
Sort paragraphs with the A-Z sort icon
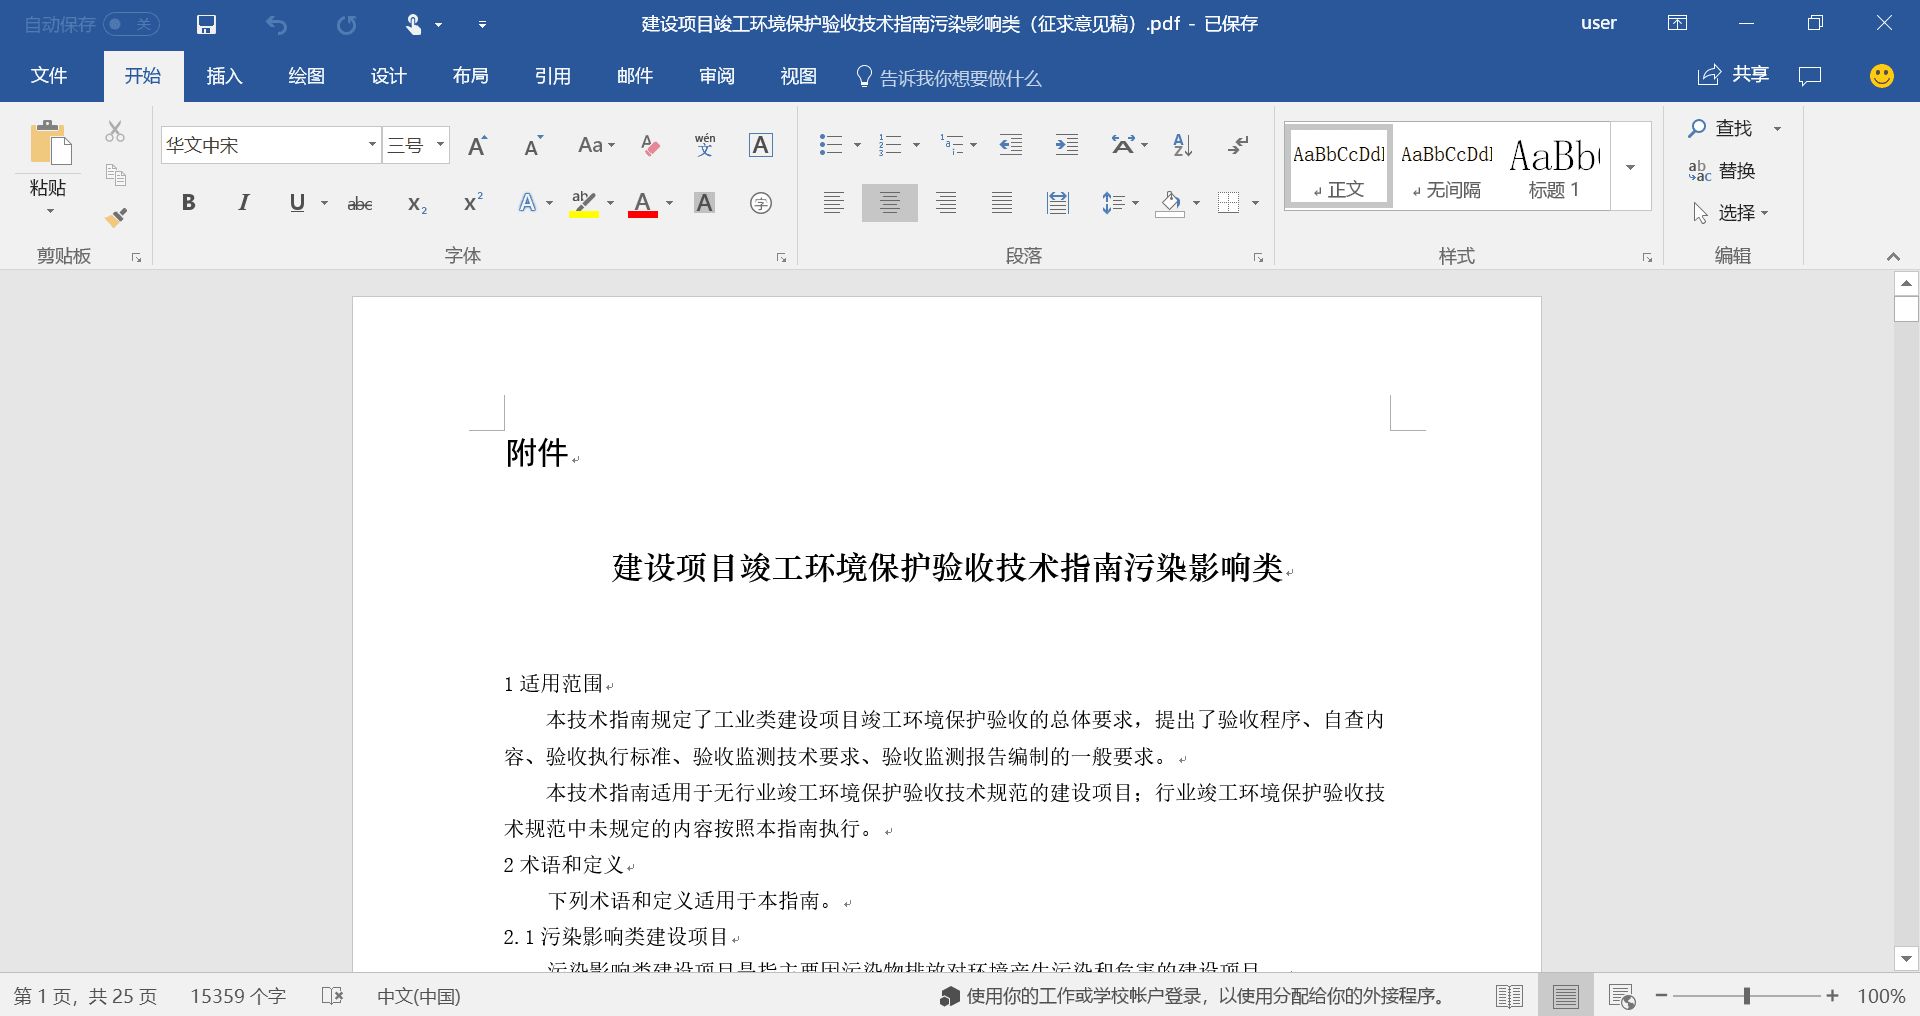(1183, 146)
